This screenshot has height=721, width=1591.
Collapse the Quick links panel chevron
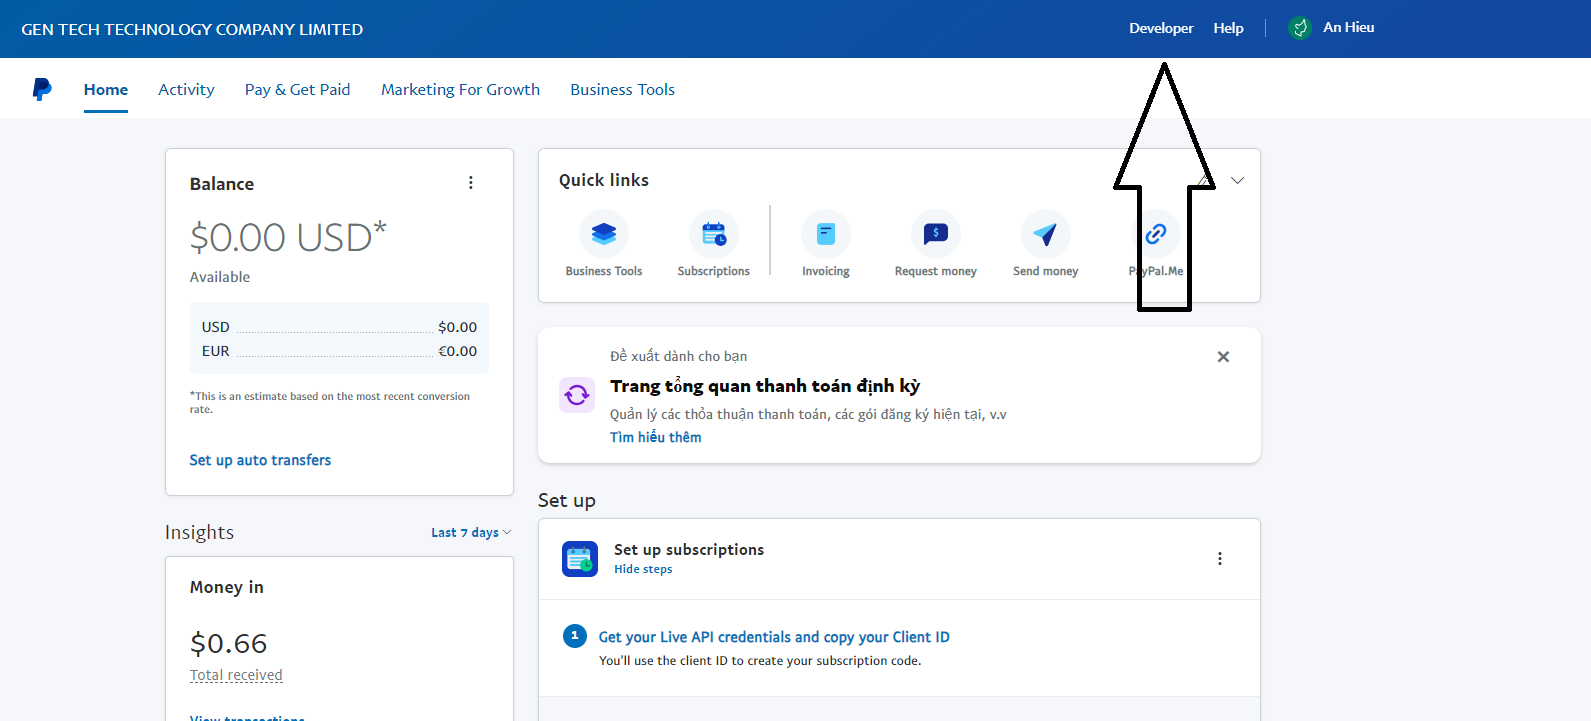click(1237, 181)
